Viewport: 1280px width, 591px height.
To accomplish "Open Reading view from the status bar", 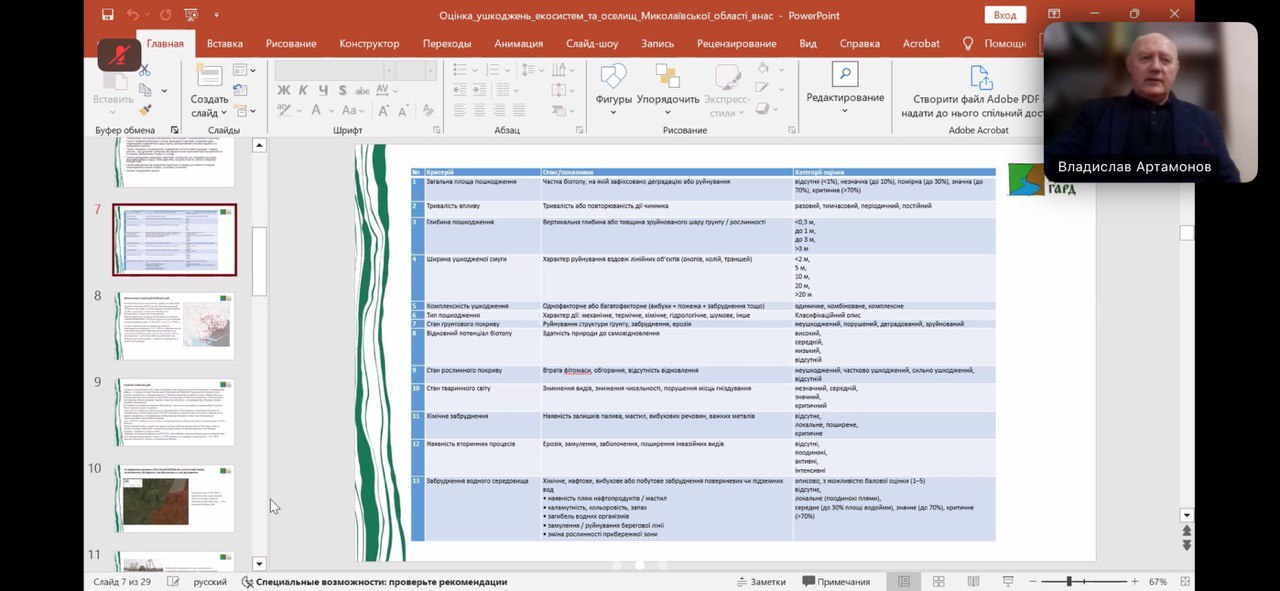I will 973,581.
